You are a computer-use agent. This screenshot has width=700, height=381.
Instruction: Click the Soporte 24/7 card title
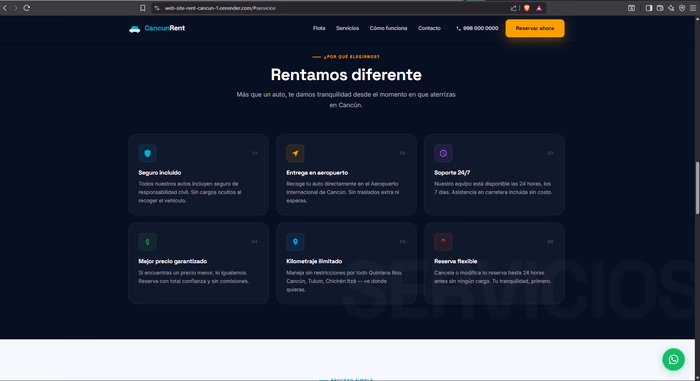coord(452,172)
